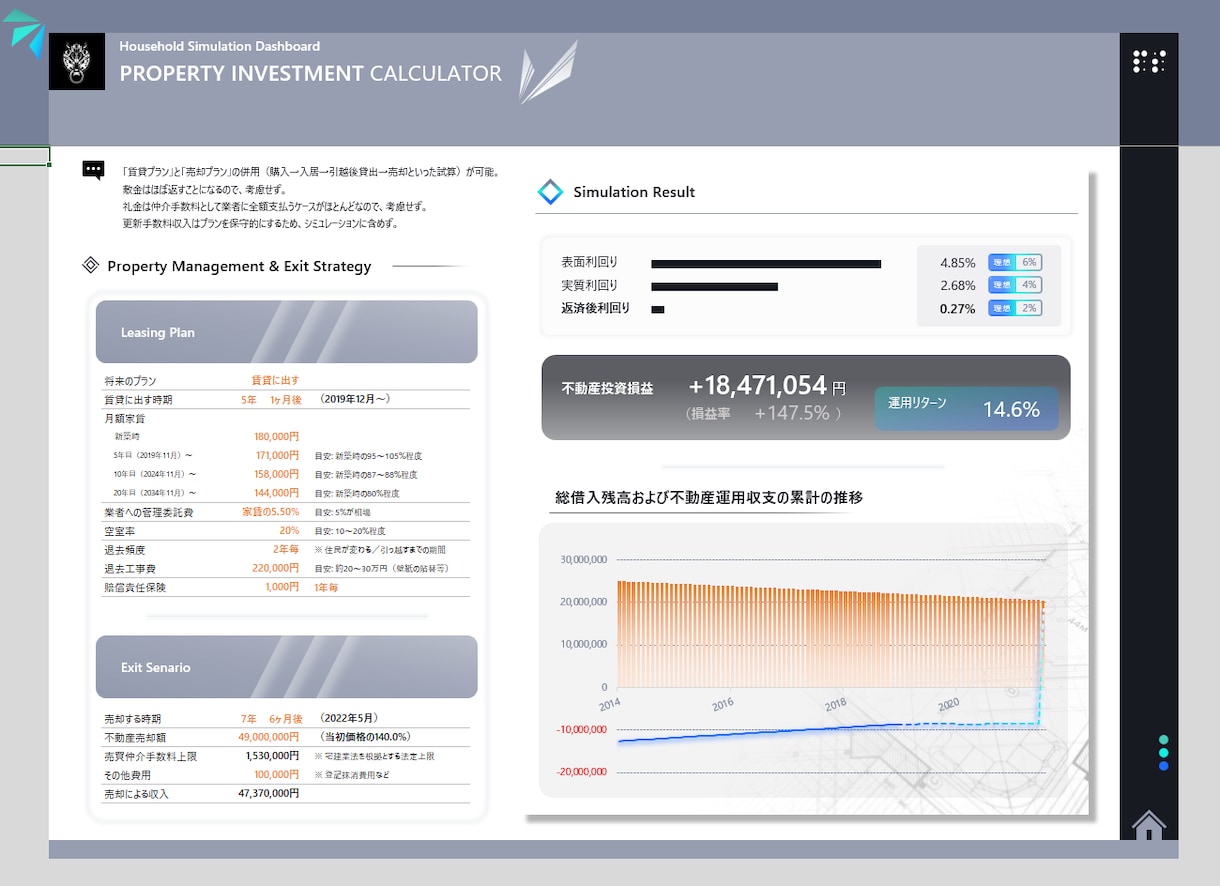Click the 理想 6% badge
The height and width of the screenshot is (886, 1220).
tap(1015, 262)
